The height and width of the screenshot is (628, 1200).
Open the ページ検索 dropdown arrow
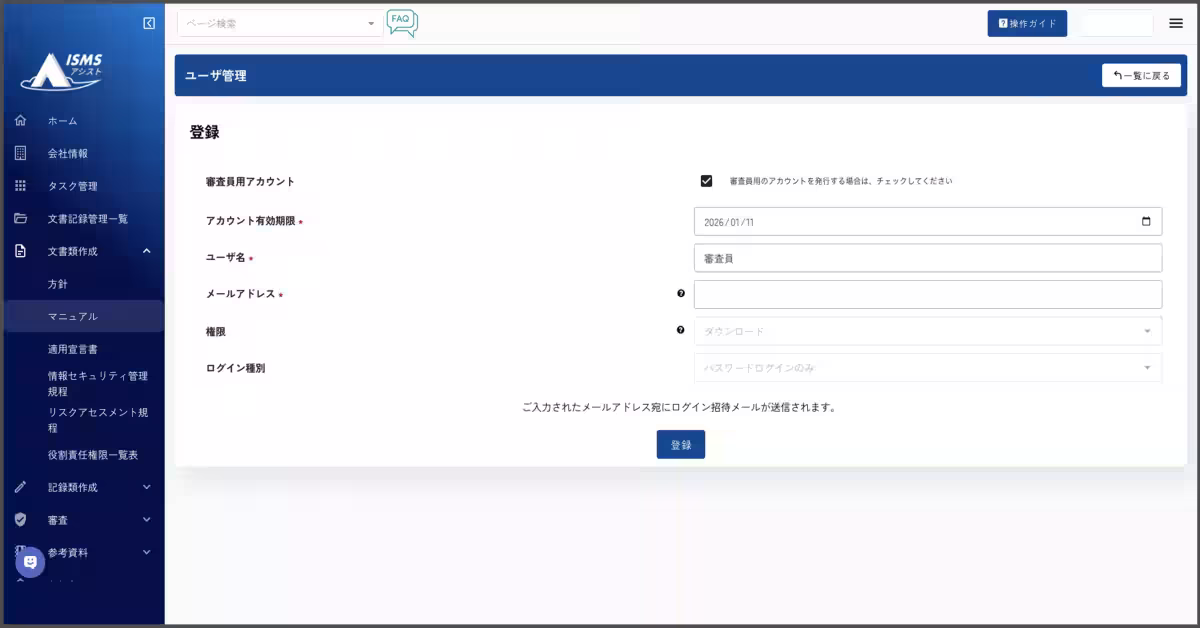pos(370,21)
